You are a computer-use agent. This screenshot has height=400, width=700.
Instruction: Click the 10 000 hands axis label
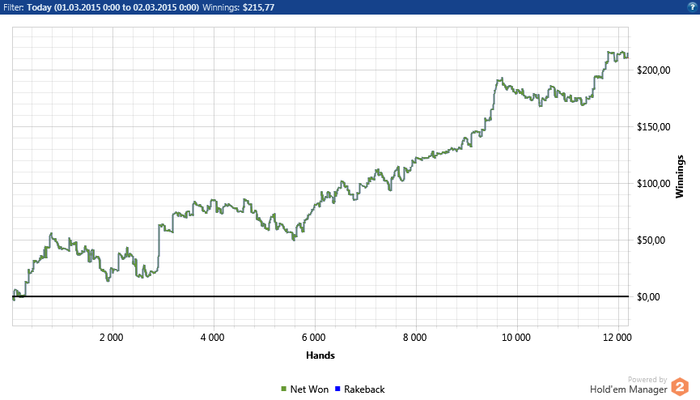click(516, 338)
